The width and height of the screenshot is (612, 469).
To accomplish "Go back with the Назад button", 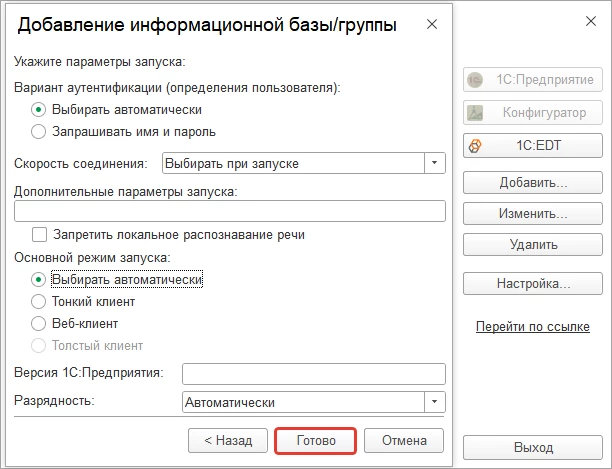I will (x=228, y=441).
